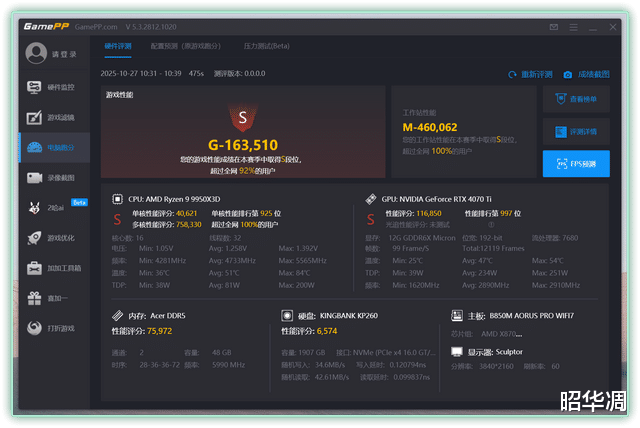Click the 游戏性能 game performance panel title
Screen dimensions: 640x428
(x=120, y=95)
